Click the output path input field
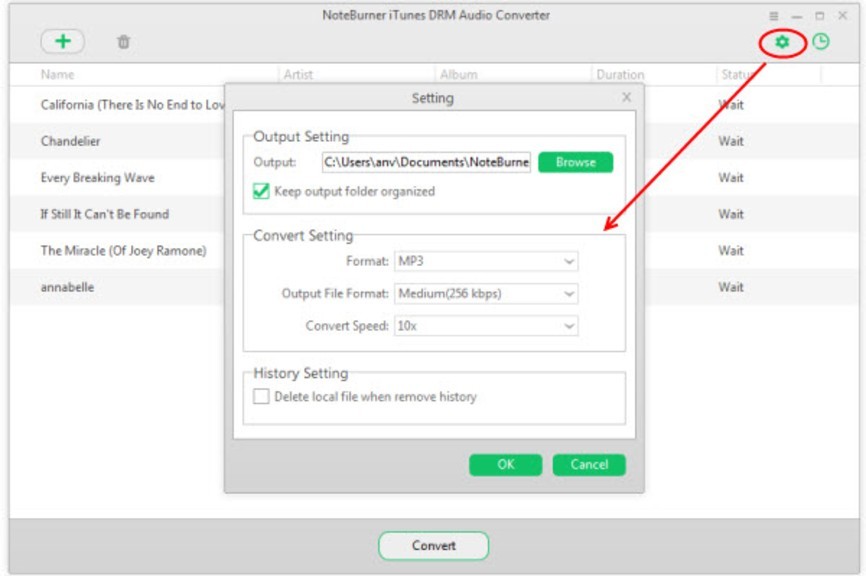The image size is (866, 576). (x=426, y=162)
